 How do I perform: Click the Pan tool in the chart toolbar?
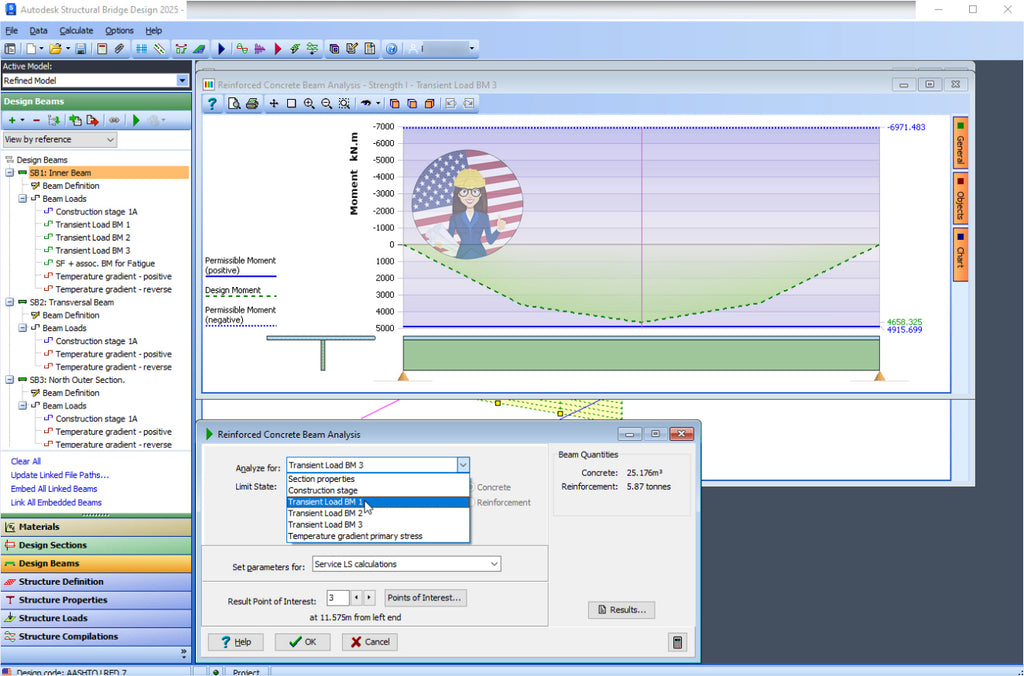click(x=274, y=103)
